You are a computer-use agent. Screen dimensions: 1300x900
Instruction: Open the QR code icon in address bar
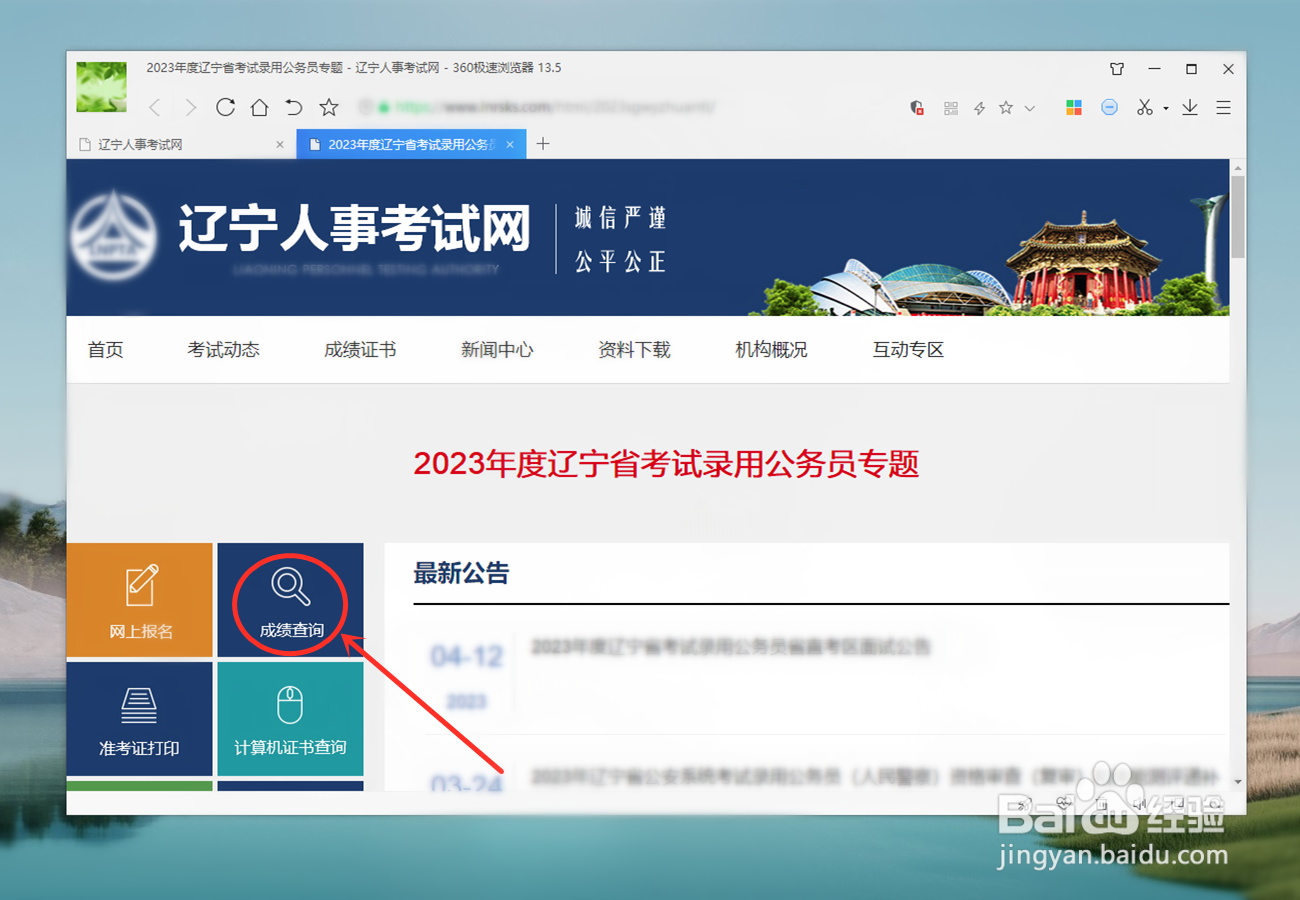951,108
